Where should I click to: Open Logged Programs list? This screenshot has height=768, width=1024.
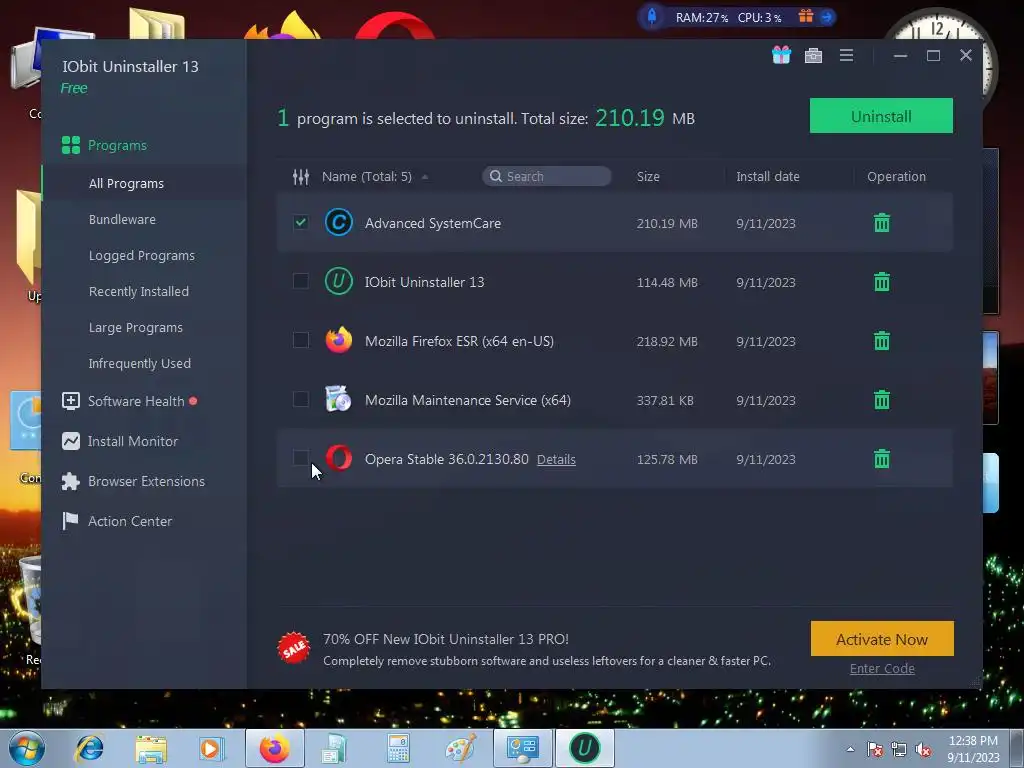(x=142, y=255)
